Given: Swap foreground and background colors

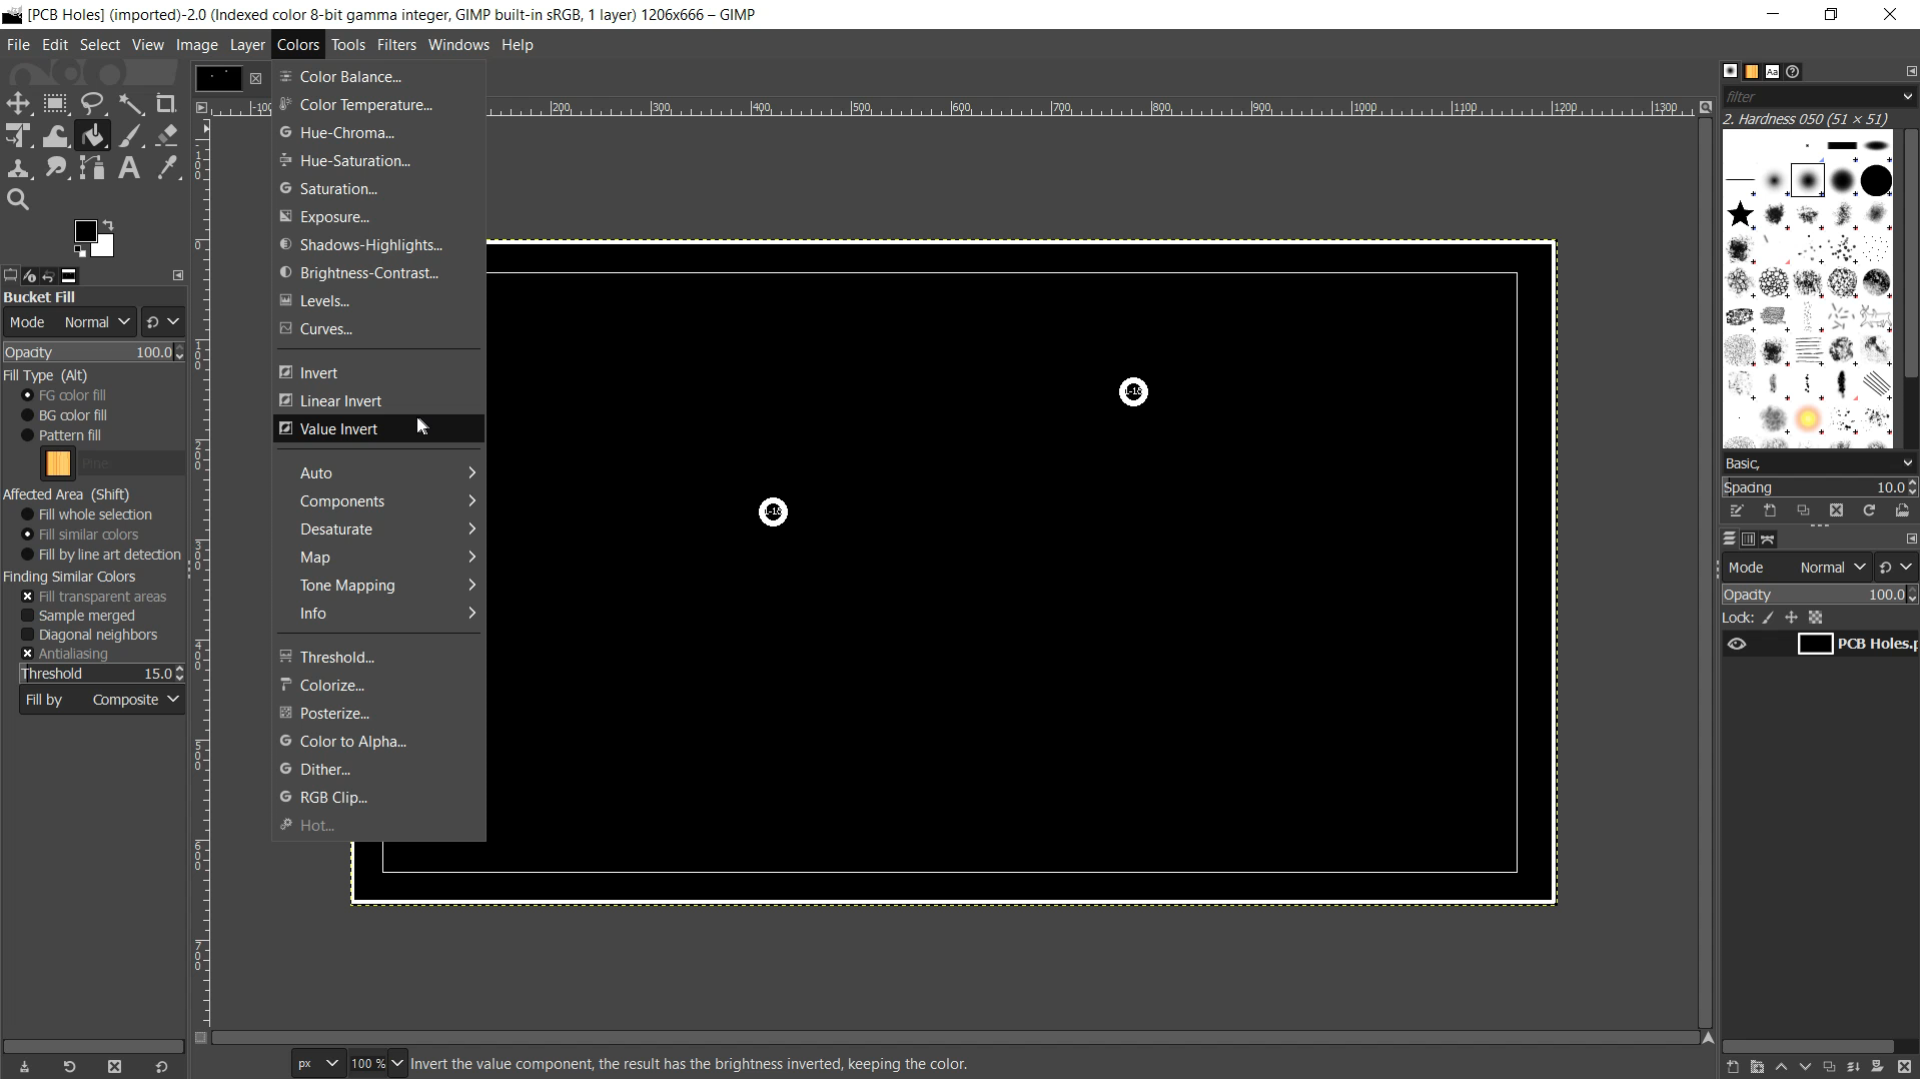Looking at the screenshot, I should click(108, 224).
